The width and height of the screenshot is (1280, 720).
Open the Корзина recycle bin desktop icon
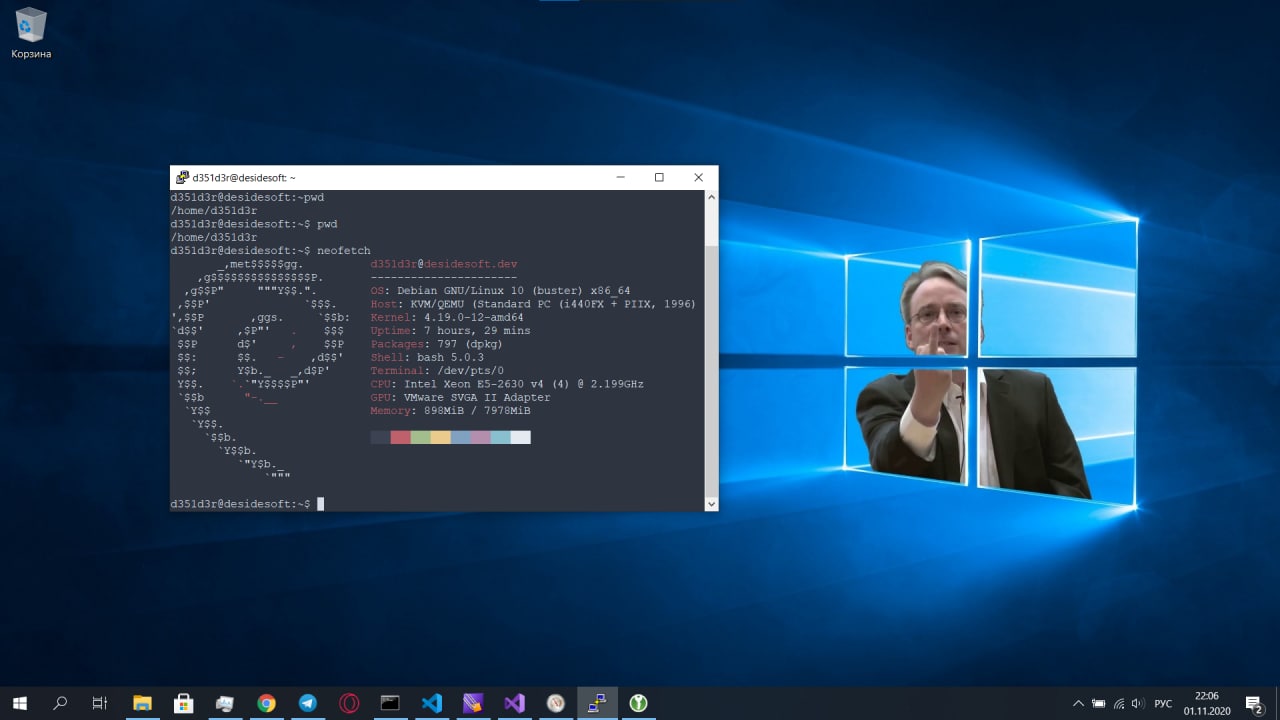tap(31, 34)
